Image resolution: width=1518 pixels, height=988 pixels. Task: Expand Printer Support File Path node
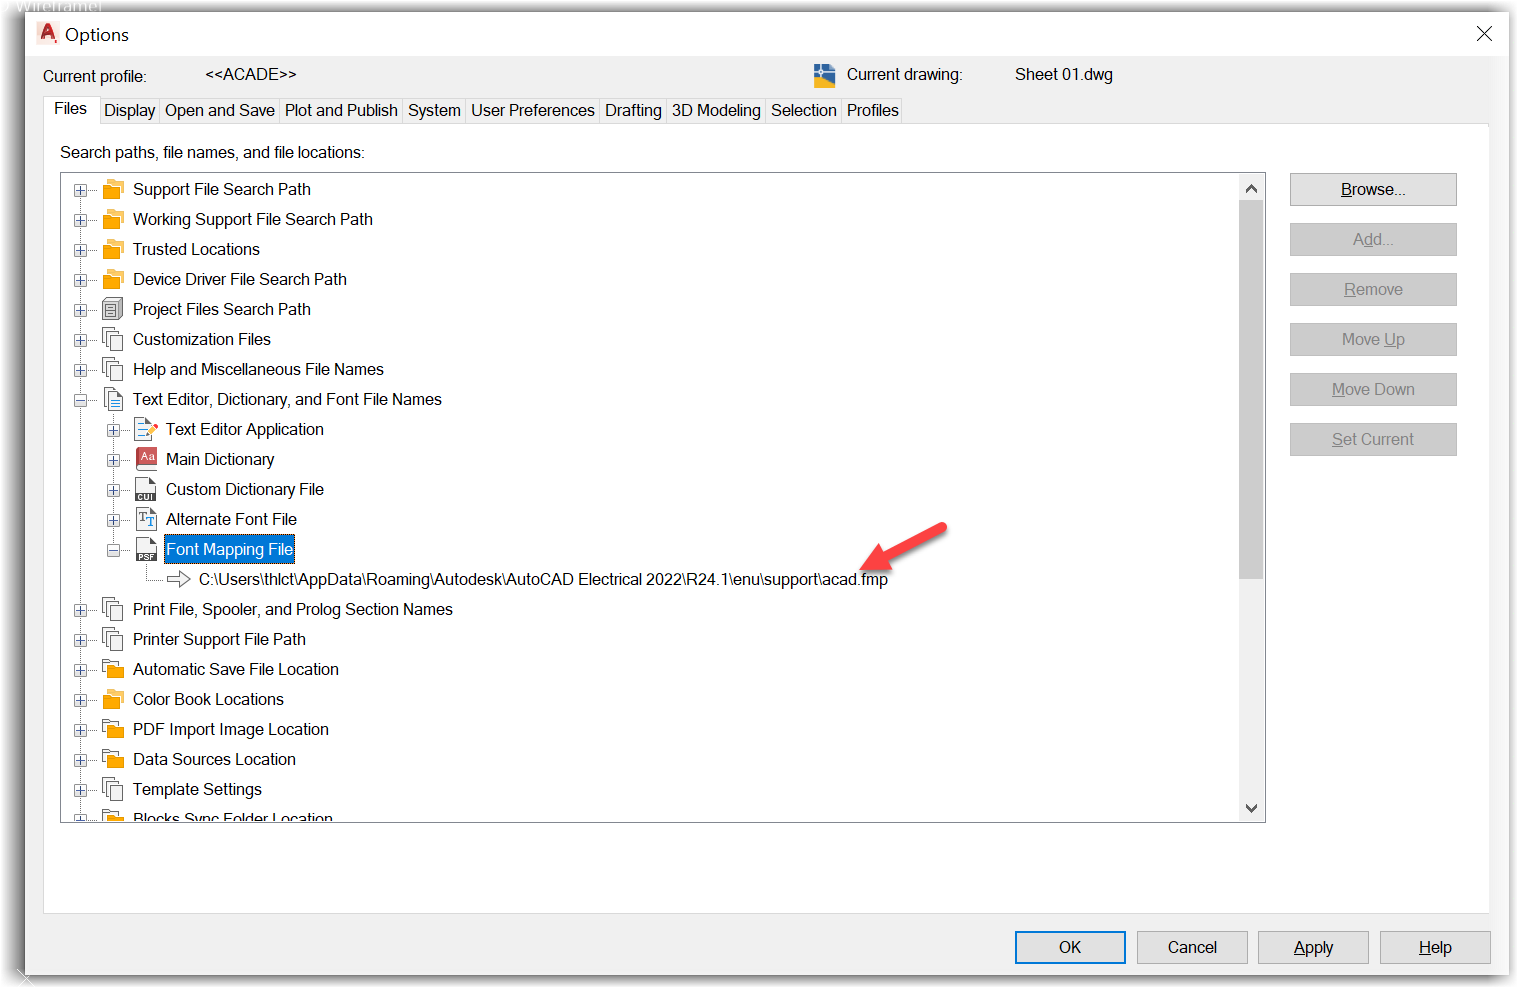[80, 640]
